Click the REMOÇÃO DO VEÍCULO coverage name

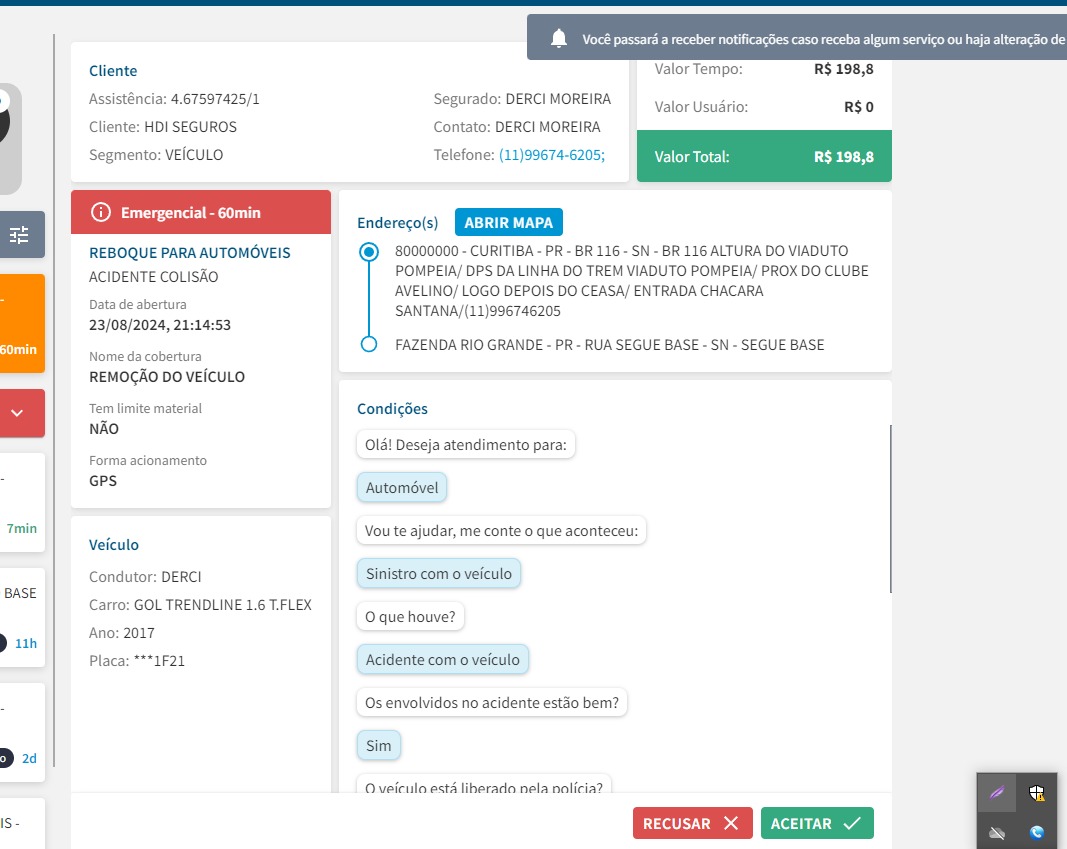(x=167, y=377)
